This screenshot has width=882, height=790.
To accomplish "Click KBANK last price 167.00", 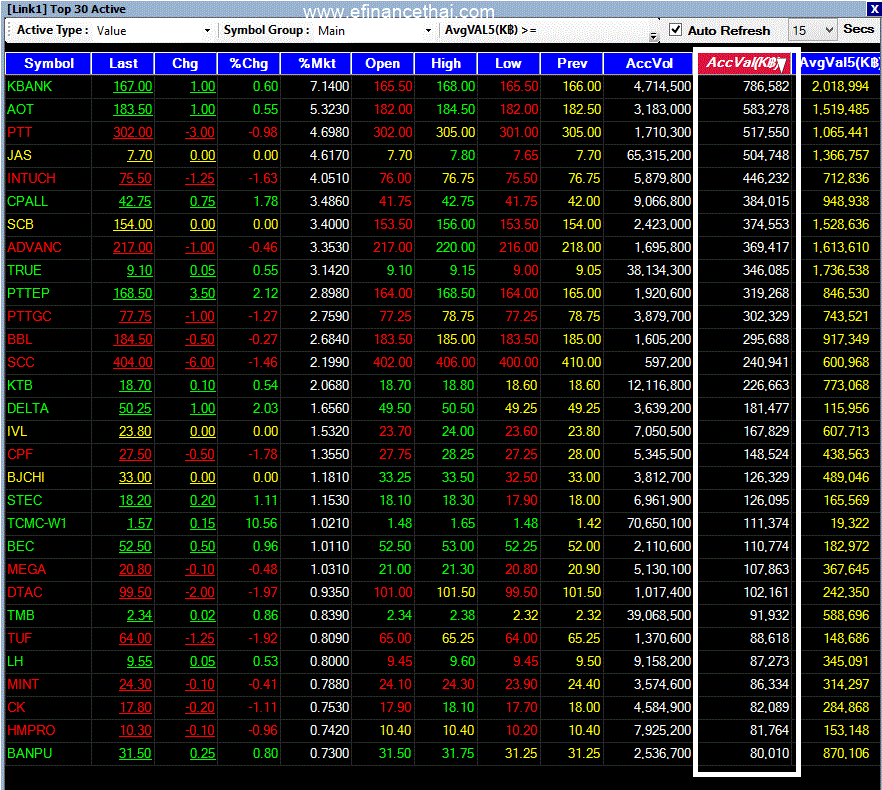I will 133,87.
